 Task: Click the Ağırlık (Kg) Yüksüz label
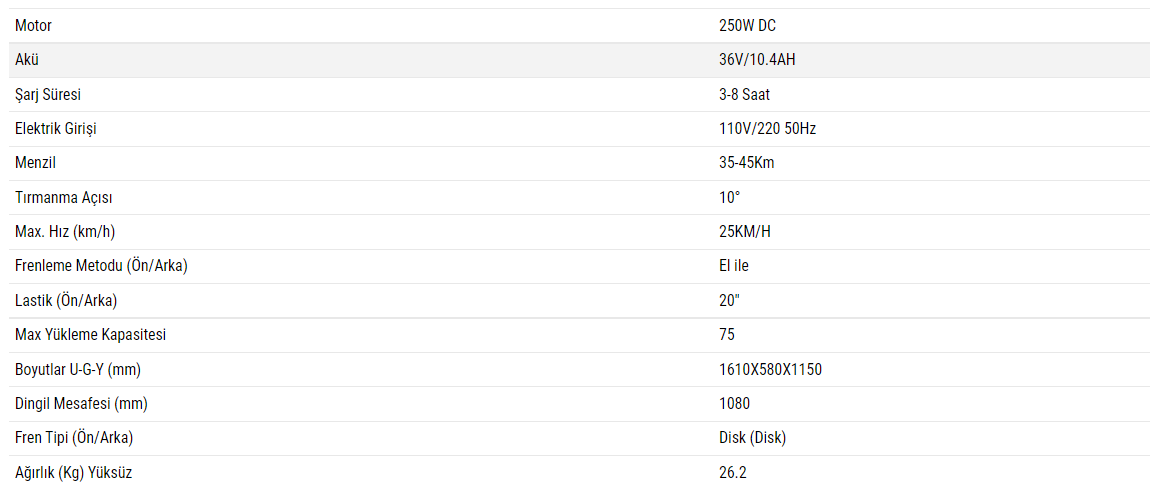coord(73,473)
